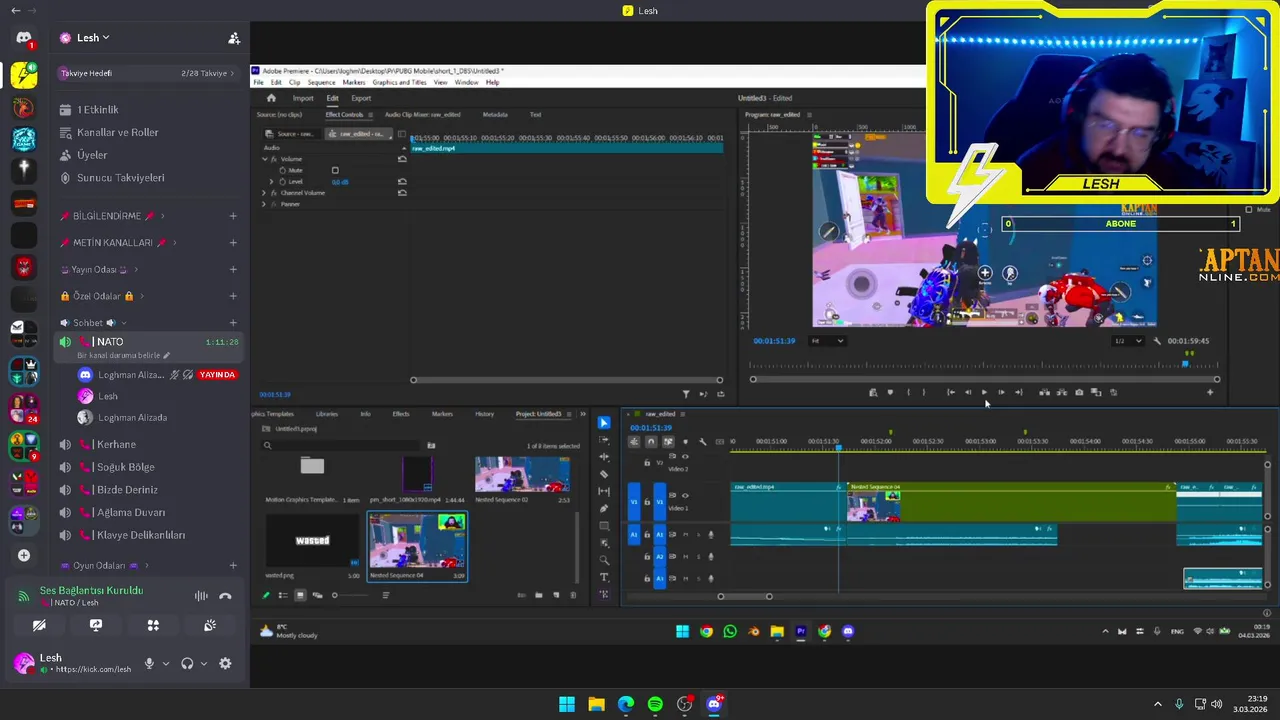Screen dimensions: 1280x720
Task: Open the Window menu in Premiere
Action: pyautogui.click(x=466, y=82)
